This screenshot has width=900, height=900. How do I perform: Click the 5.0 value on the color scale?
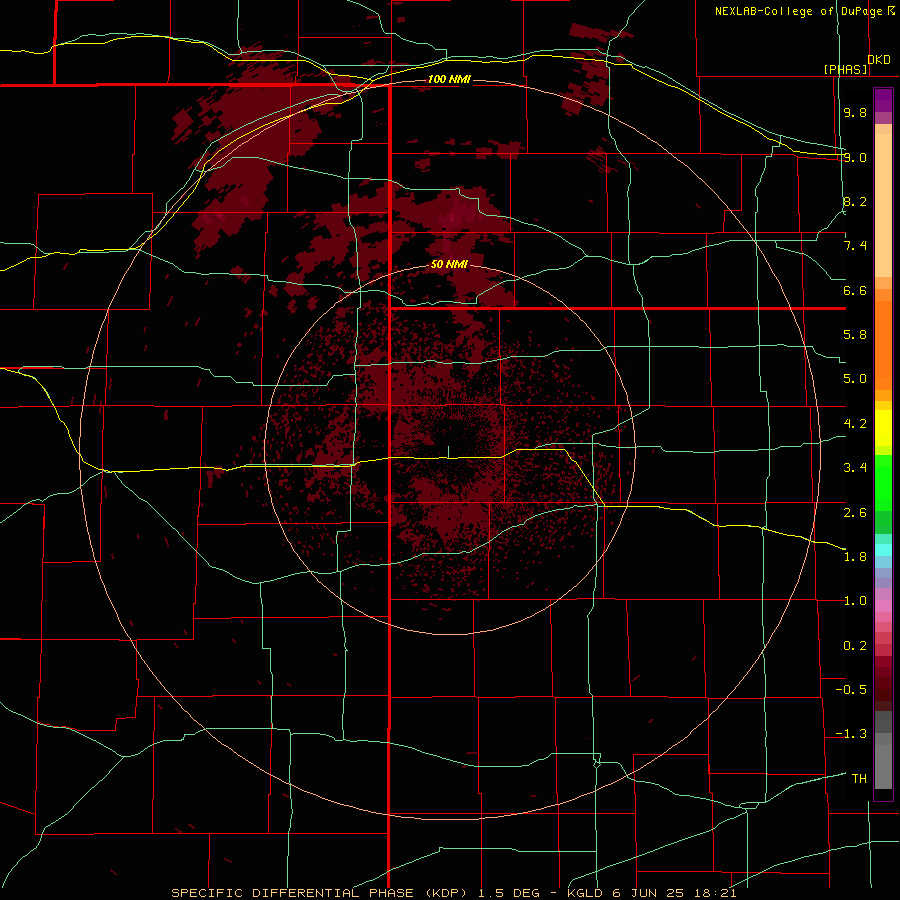point(855,379)
